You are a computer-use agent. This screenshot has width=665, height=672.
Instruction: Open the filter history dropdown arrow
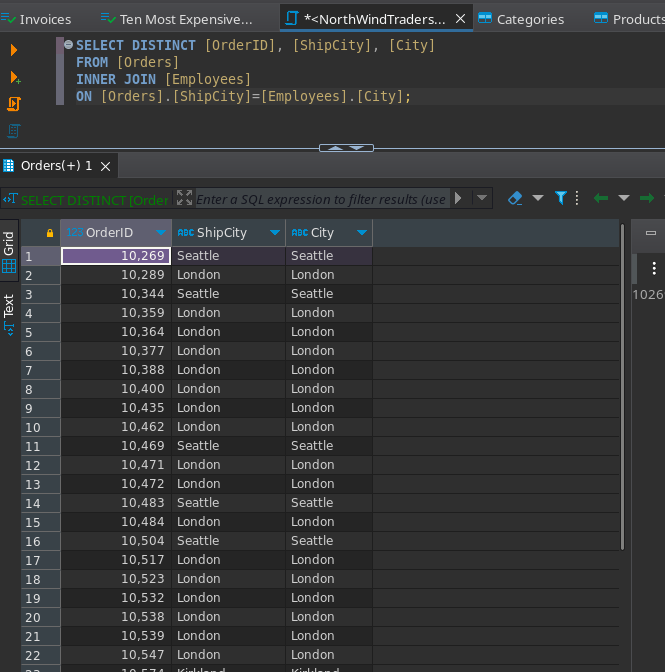(x=483, y=198)
